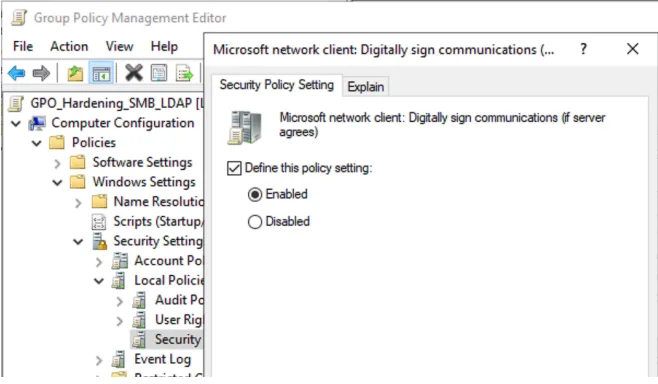Expand the Software Settings node
Viewport: 658px width, 384px height.
click(57, 163)
